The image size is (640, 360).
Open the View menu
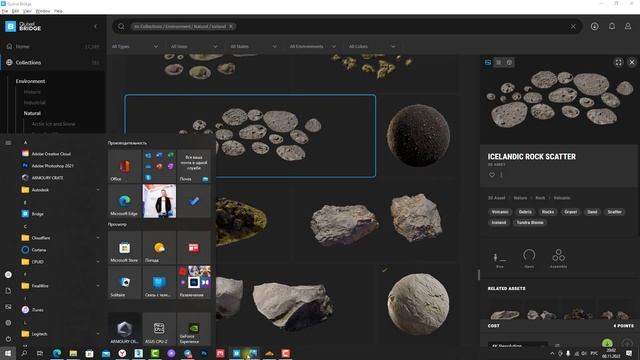coord(27,11)
